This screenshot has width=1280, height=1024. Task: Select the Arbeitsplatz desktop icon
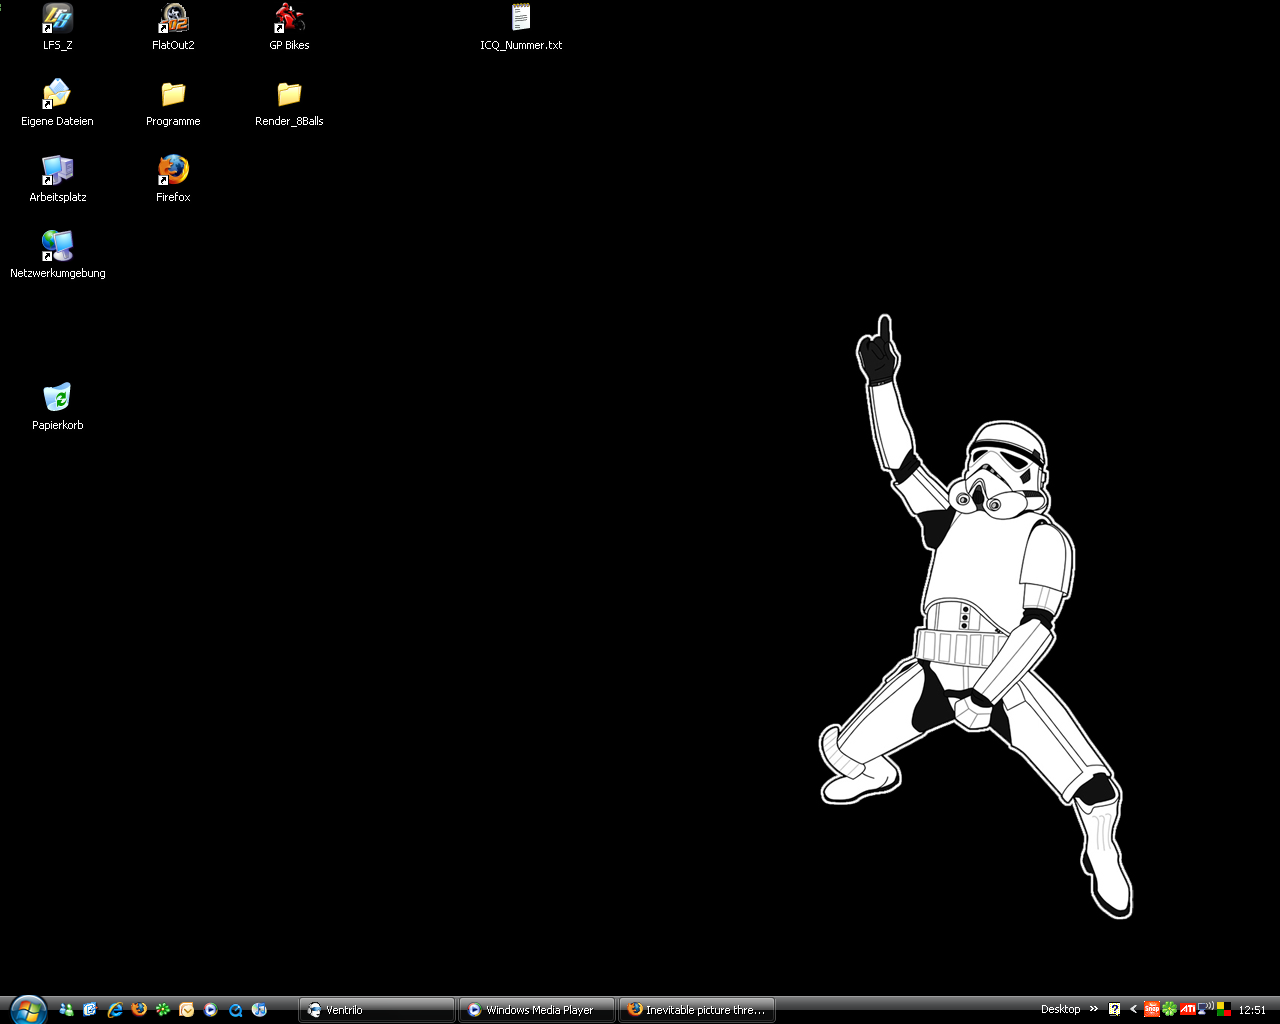pyautogui.click(x=58, y=179)
